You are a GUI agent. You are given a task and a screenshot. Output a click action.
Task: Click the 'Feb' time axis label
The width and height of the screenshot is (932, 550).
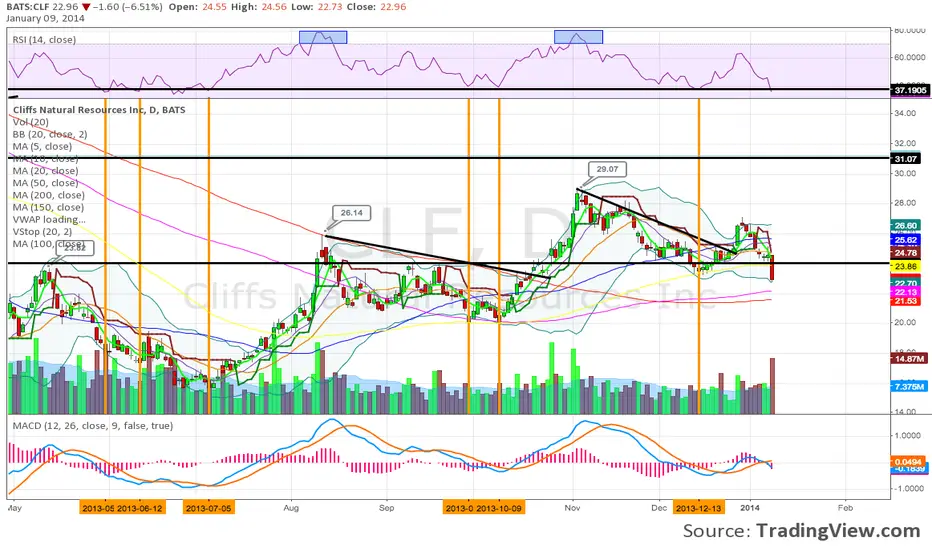pos(845,508)
